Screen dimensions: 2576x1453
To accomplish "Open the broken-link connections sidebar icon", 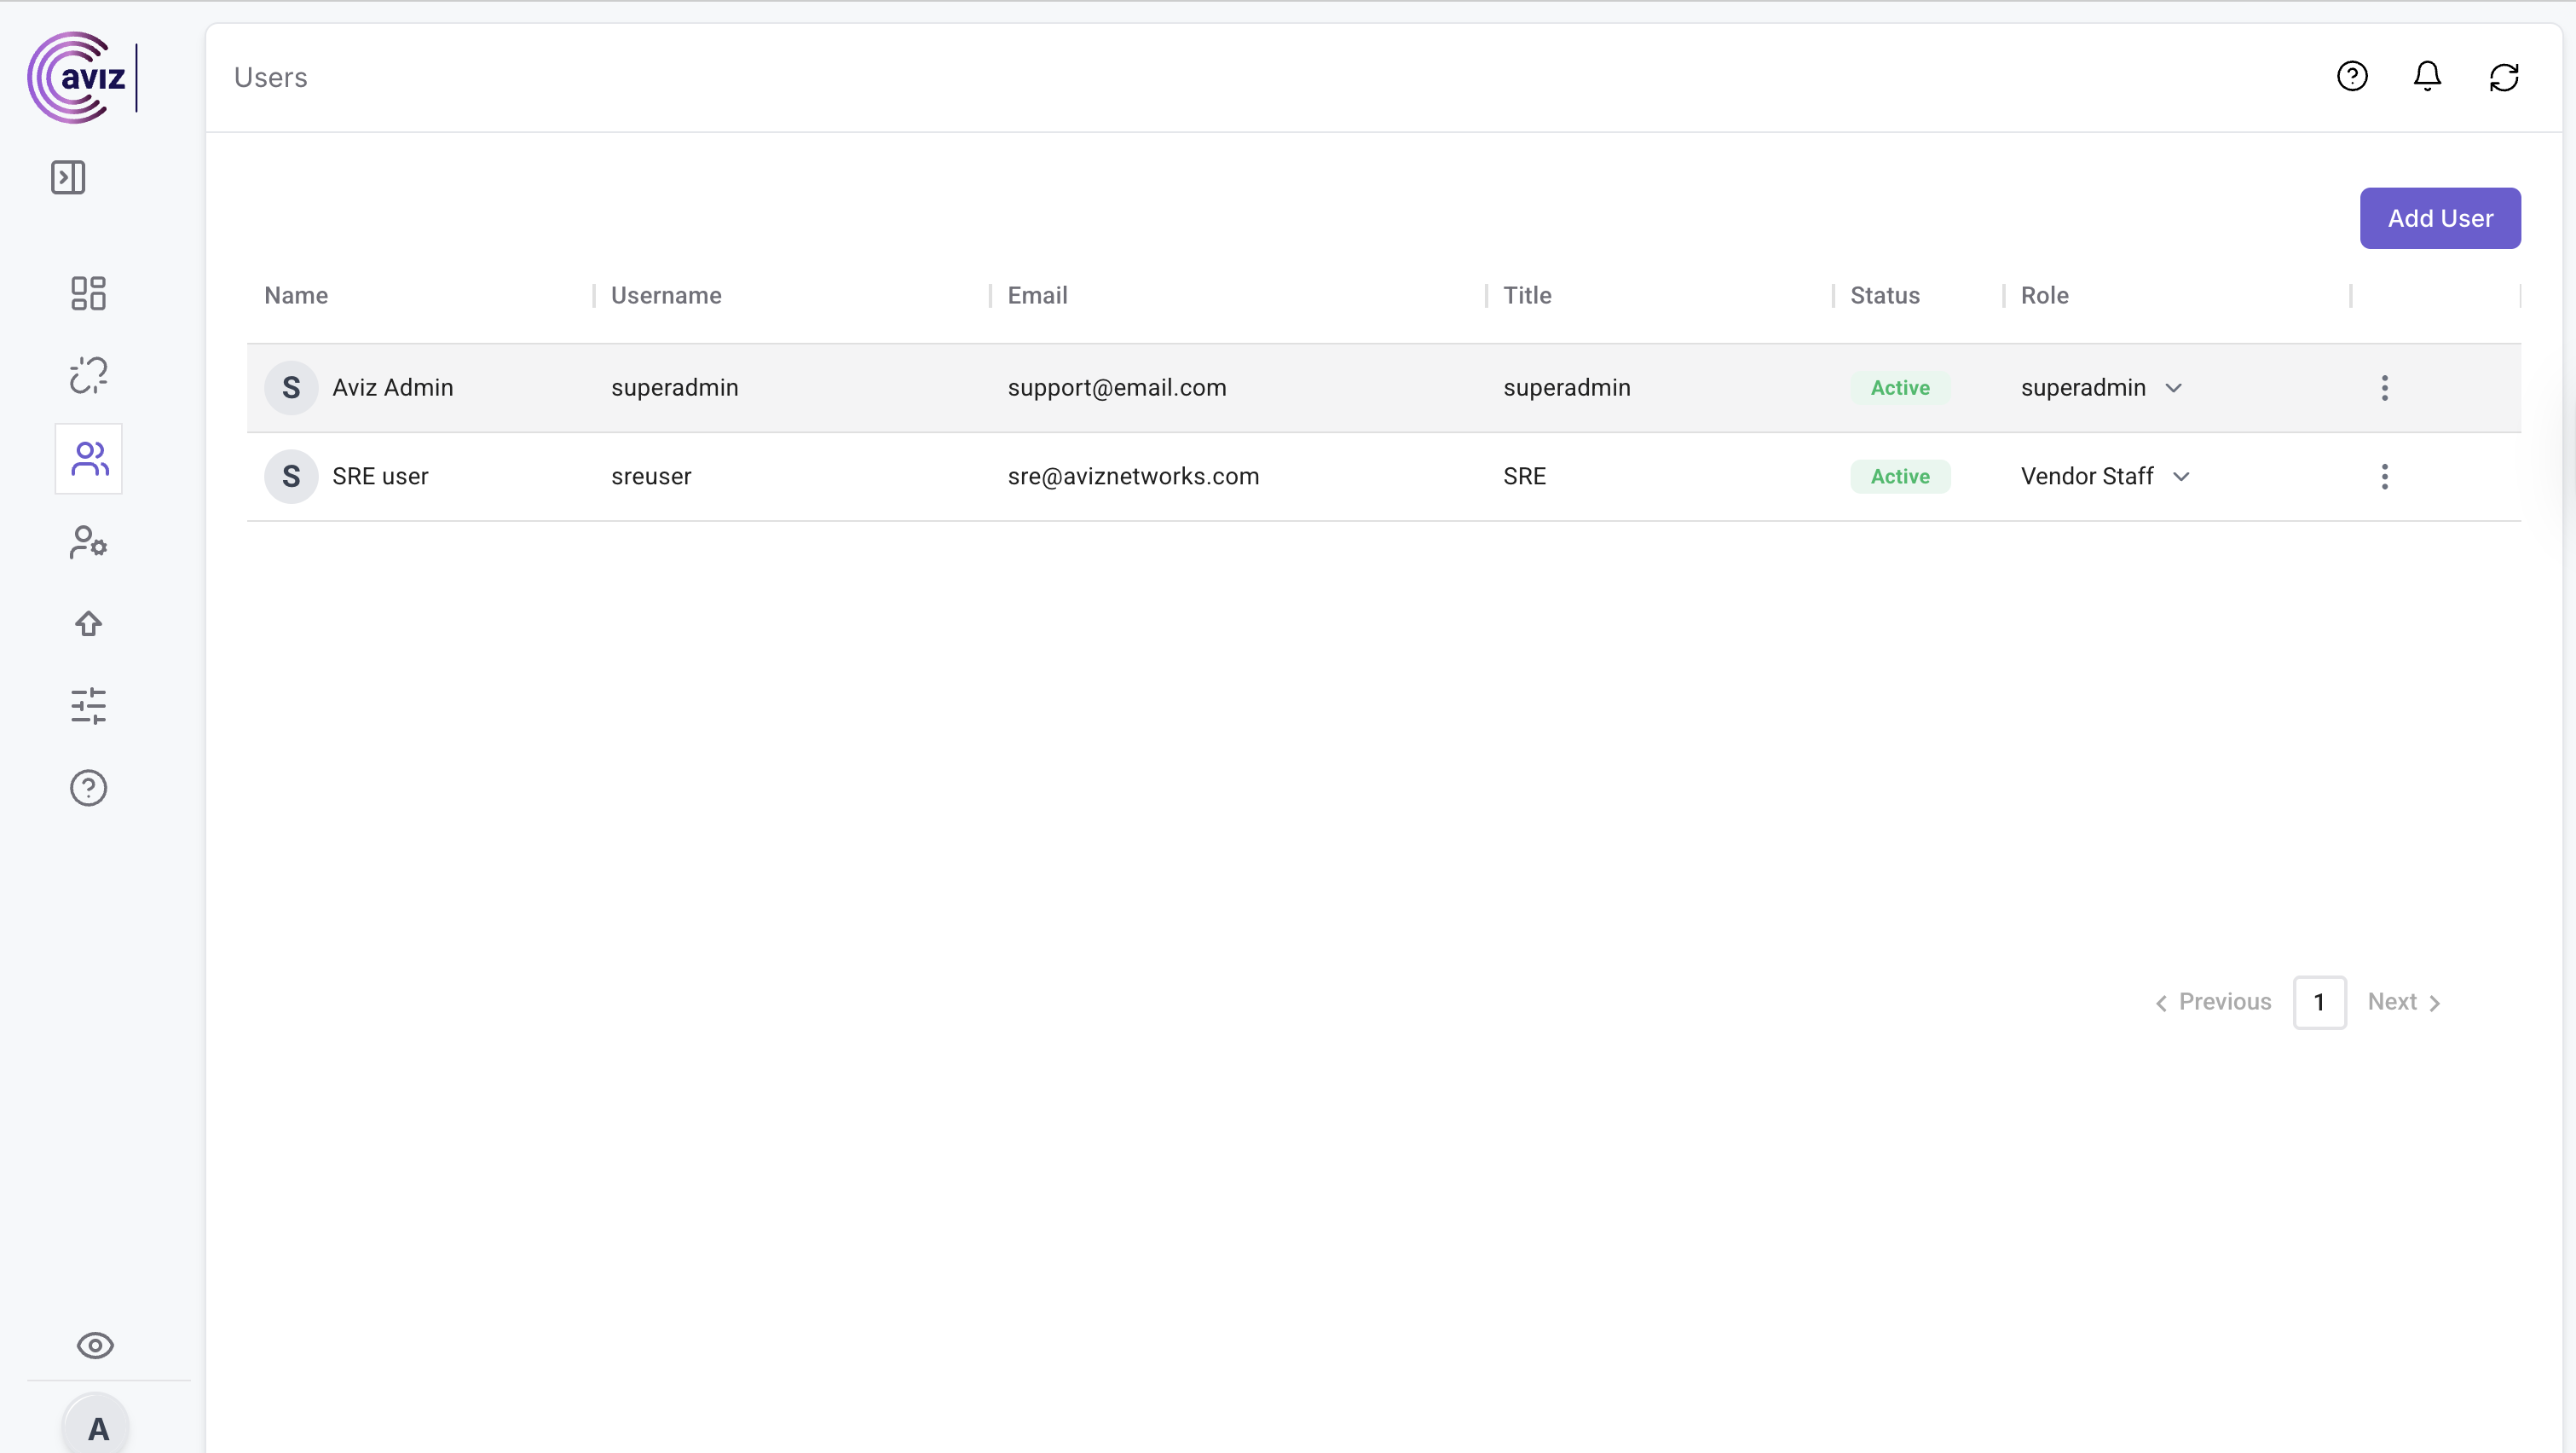I will click(88, 375).
